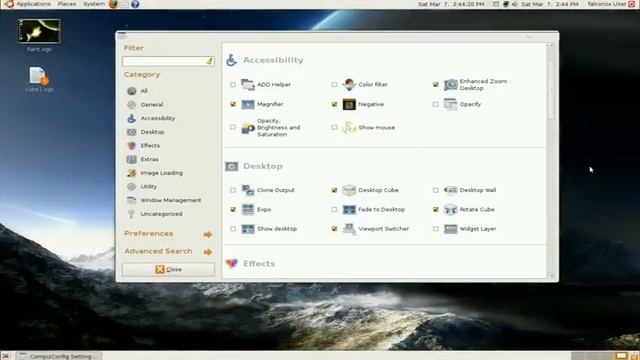Disable the Desktop Cube checkbox
Screen dimensions: 640x360
point(334,190)
